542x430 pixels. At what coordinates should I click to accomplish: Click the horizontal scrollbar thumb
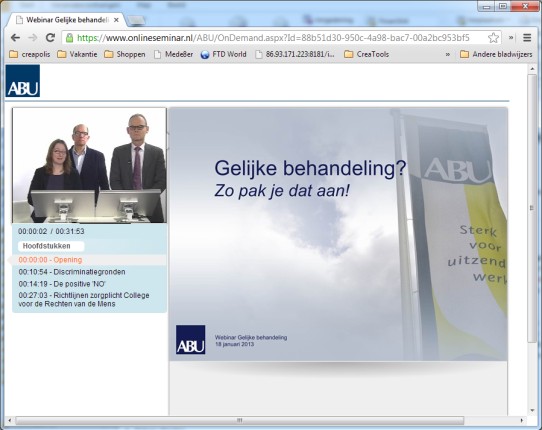(240, 421)
